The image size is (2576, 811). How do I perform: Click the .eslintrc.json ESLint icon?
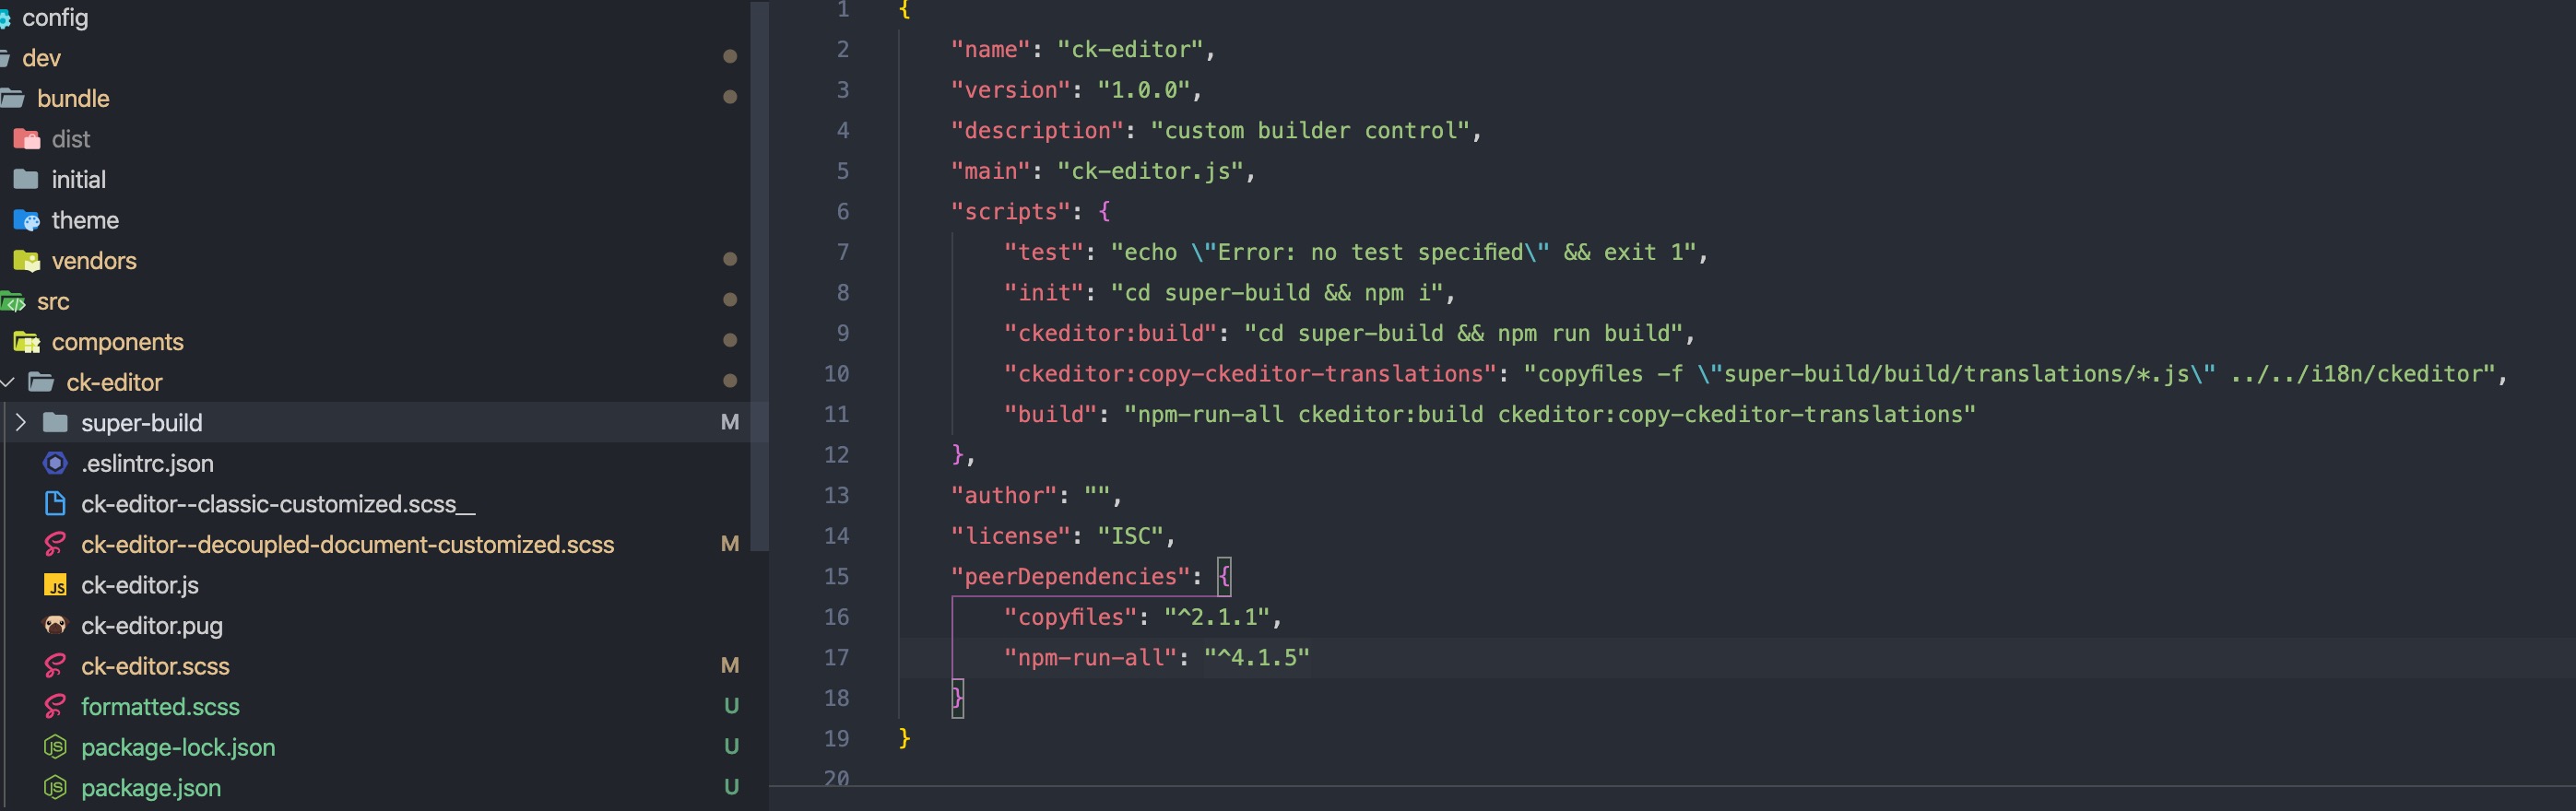tap(56, 463)
